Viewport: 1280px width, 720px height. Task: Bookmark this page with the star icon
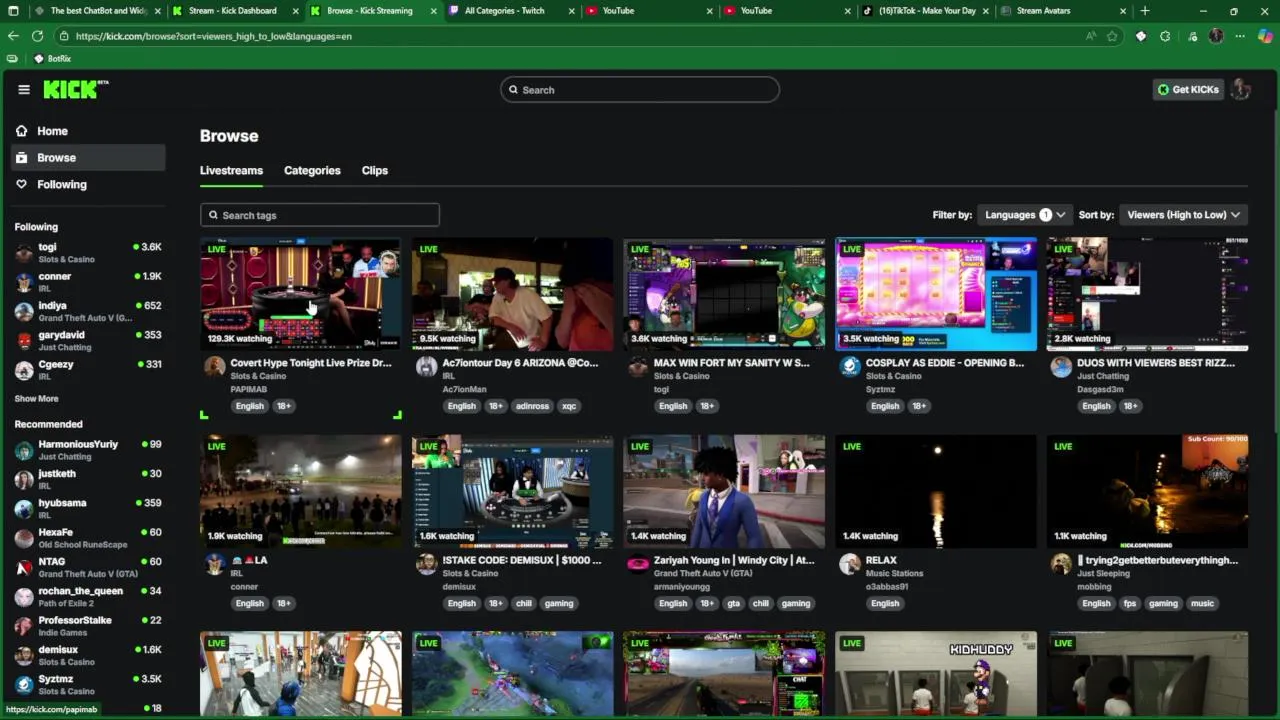click(x=1112, y=36)
